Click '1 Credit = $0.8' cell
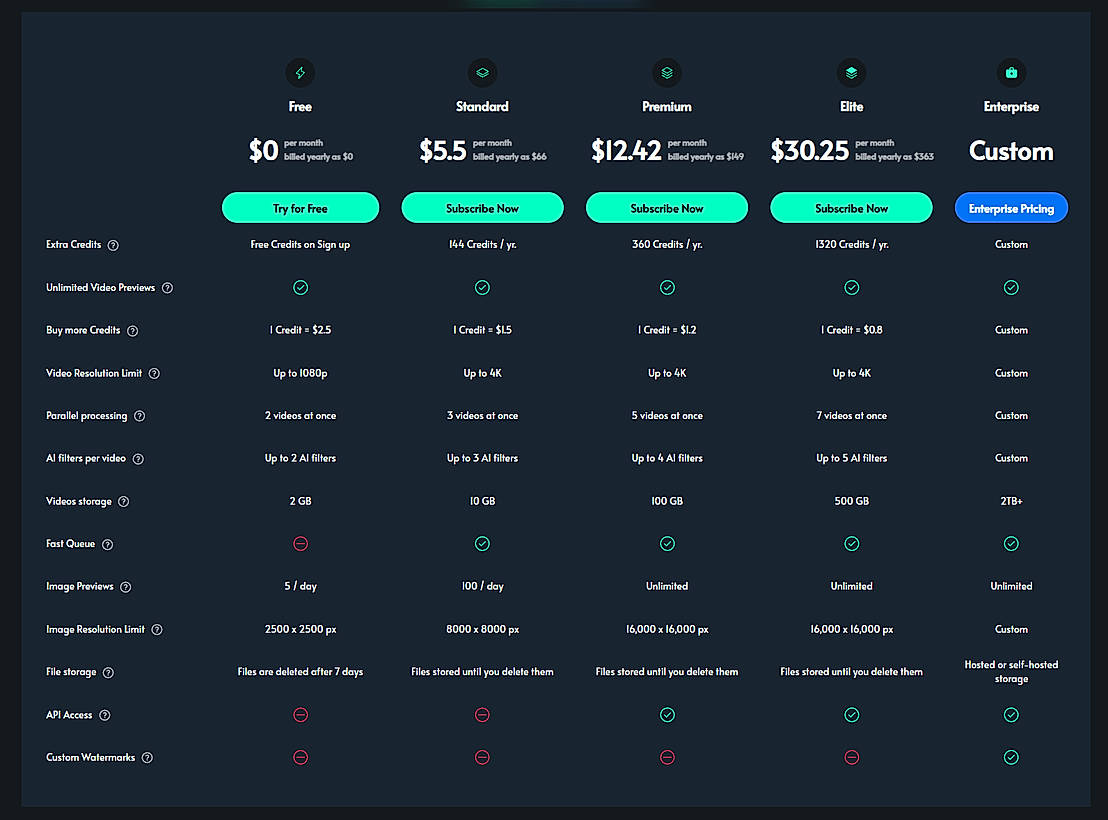The image size is (1108, 820). (851, 330)
